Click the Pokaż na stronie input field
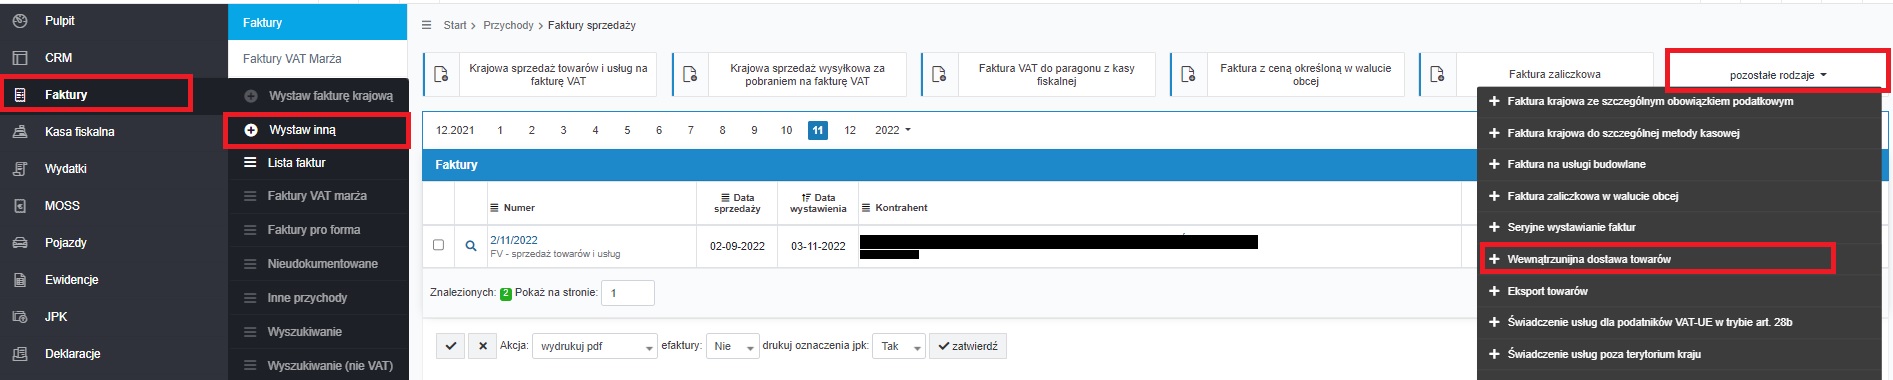Viewport: 1893px width, 380px height. pos(628,293)
